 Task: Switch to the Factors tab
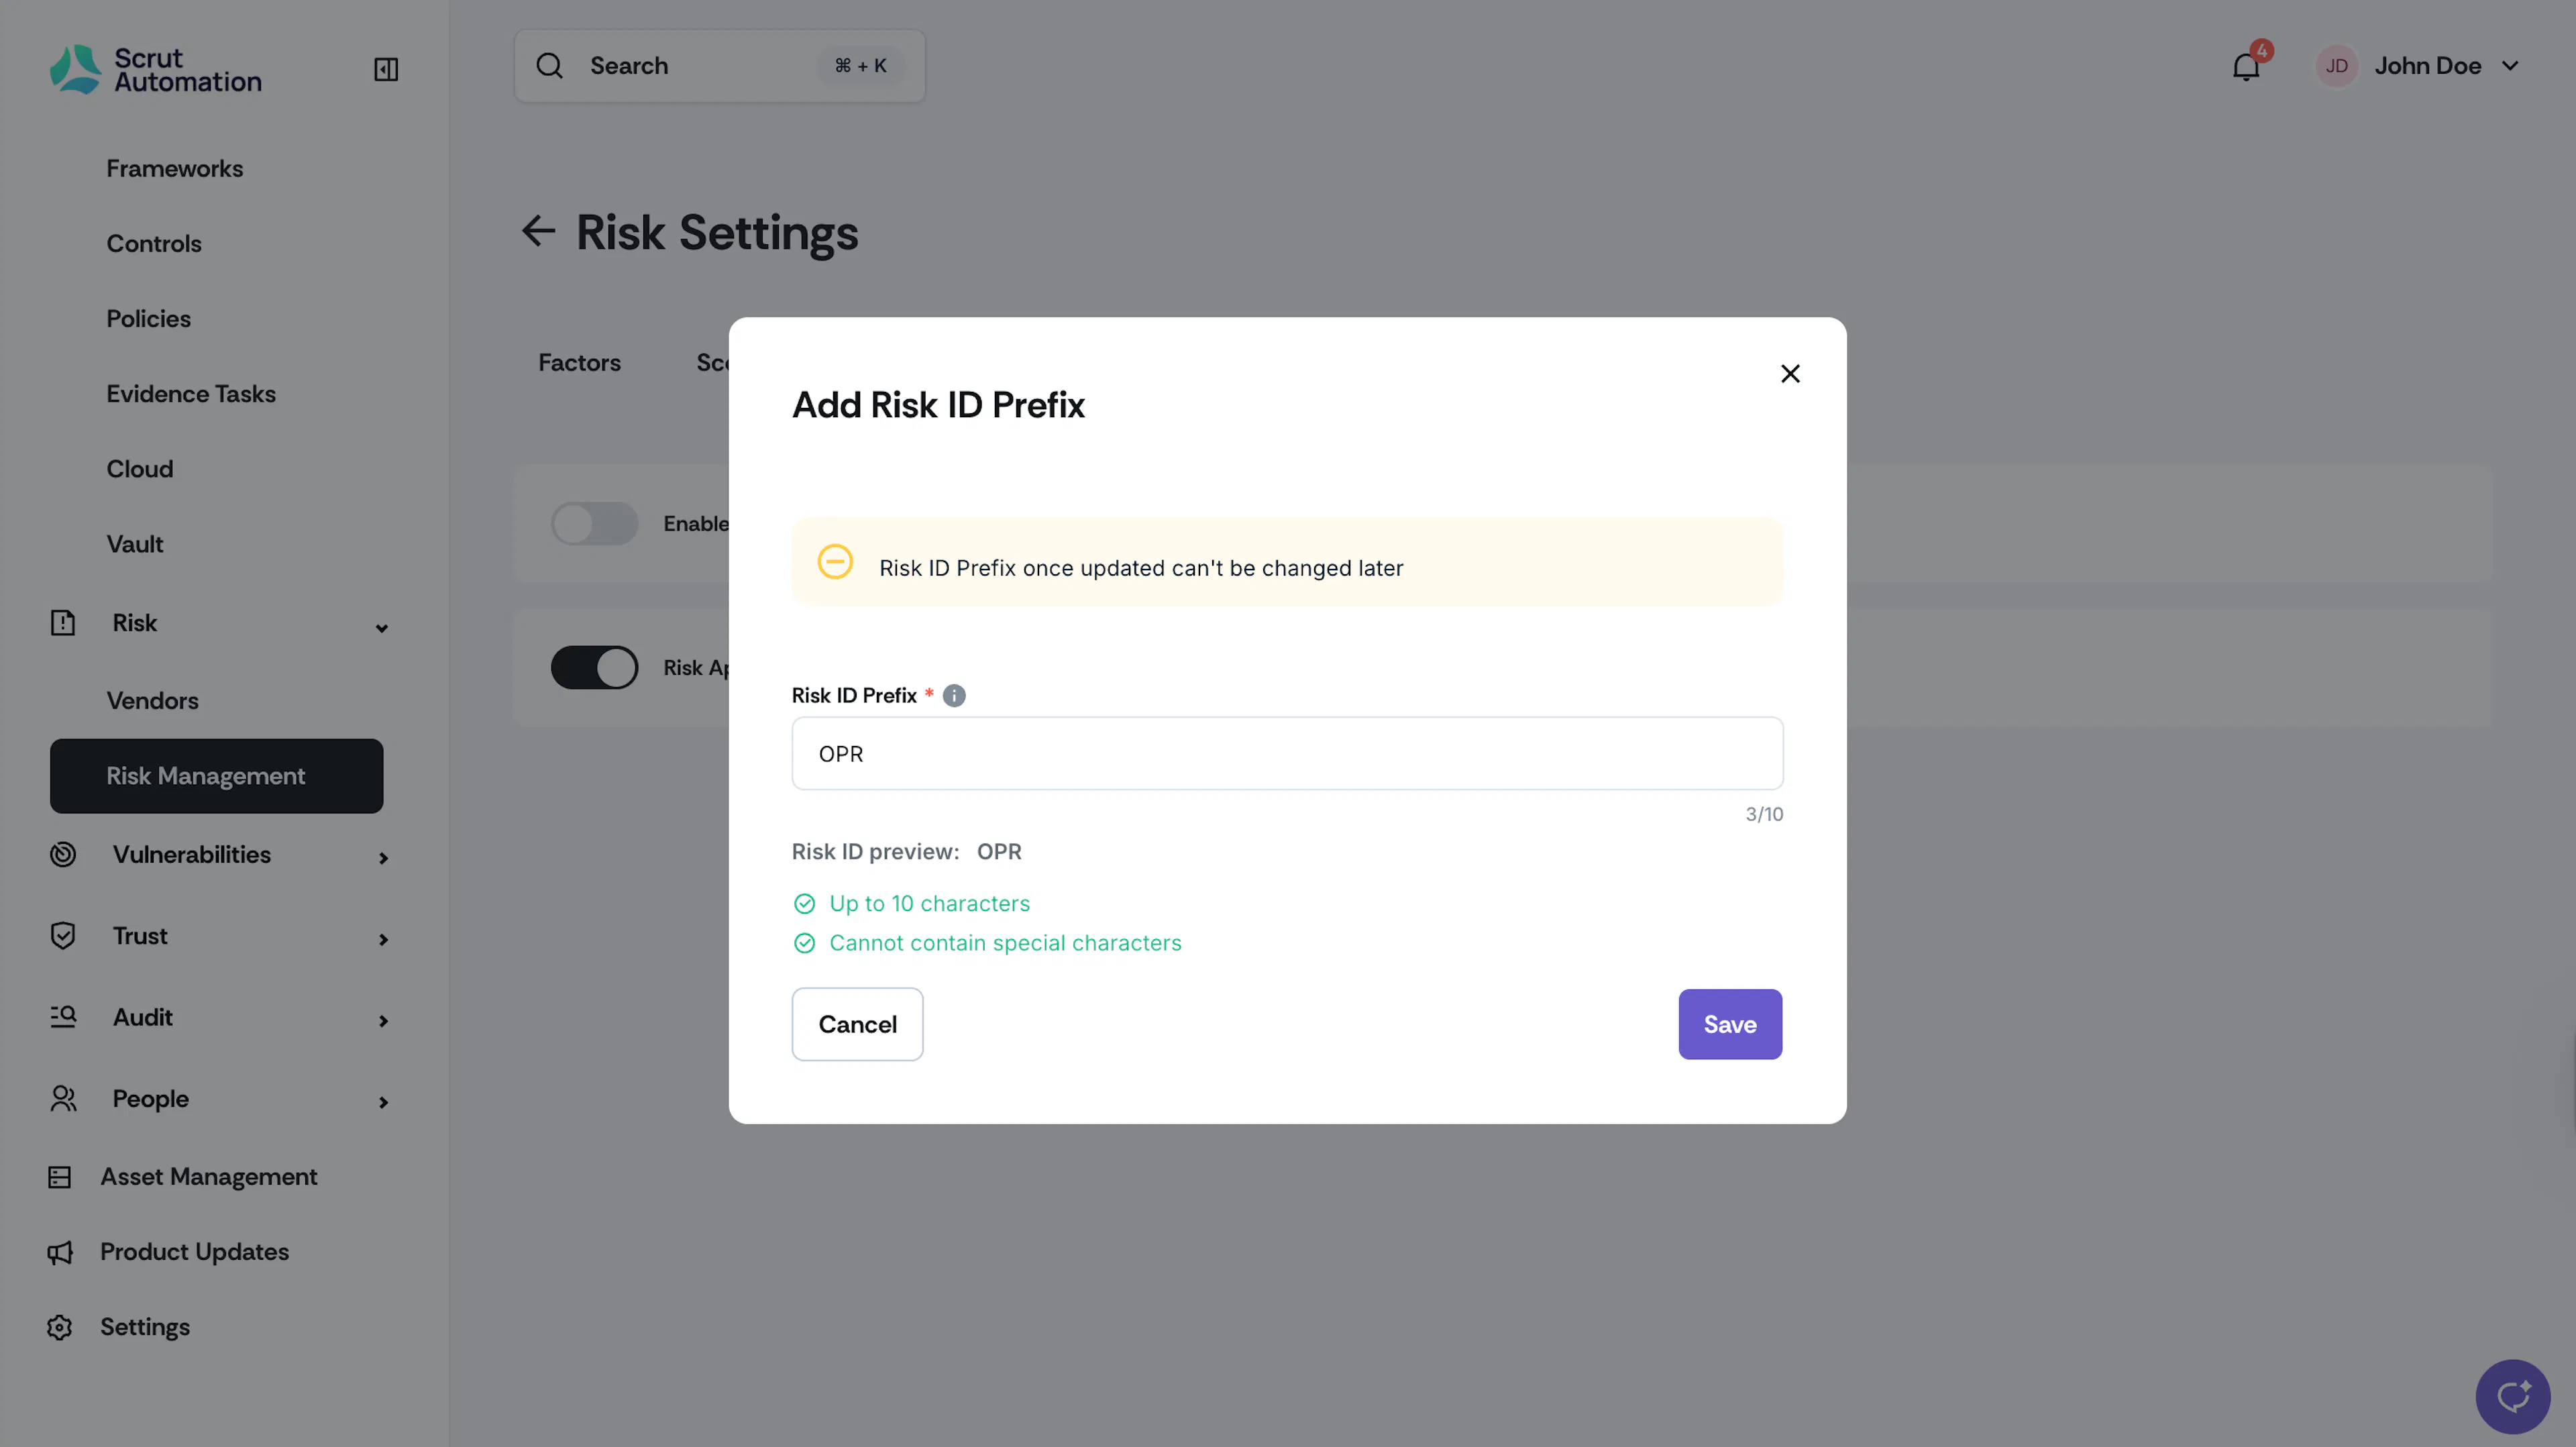coord(579,363)
